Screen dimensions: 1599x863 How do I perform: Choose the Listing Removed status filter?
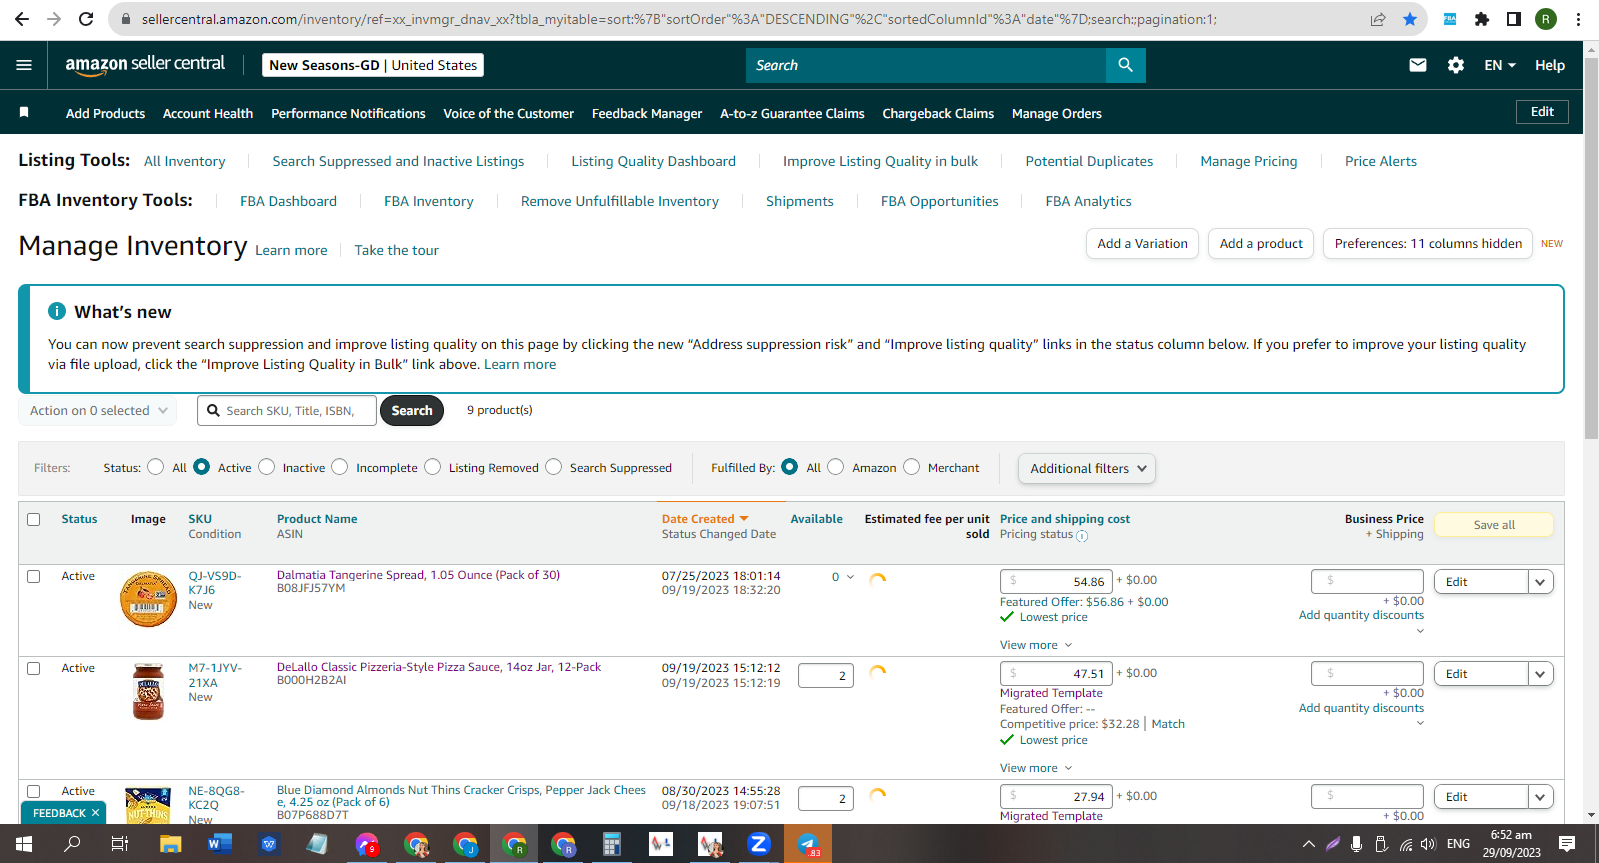click(433, 467)
